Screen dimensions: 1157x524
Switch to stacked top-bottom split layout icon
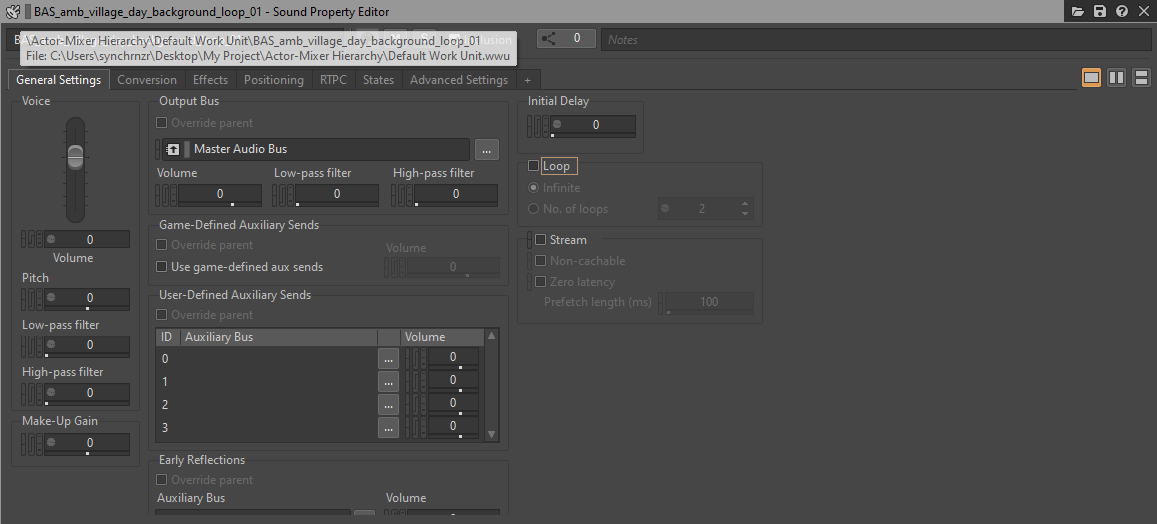pos(1141,77)
